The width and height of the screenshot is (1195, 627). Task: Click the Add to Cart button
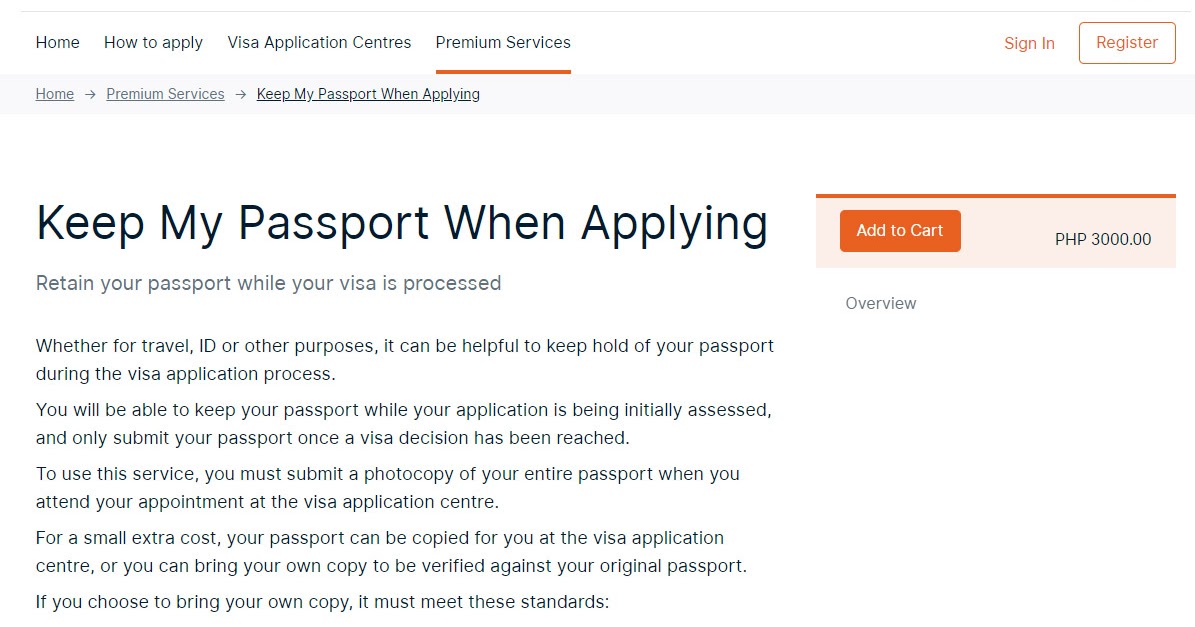(899, 231)
